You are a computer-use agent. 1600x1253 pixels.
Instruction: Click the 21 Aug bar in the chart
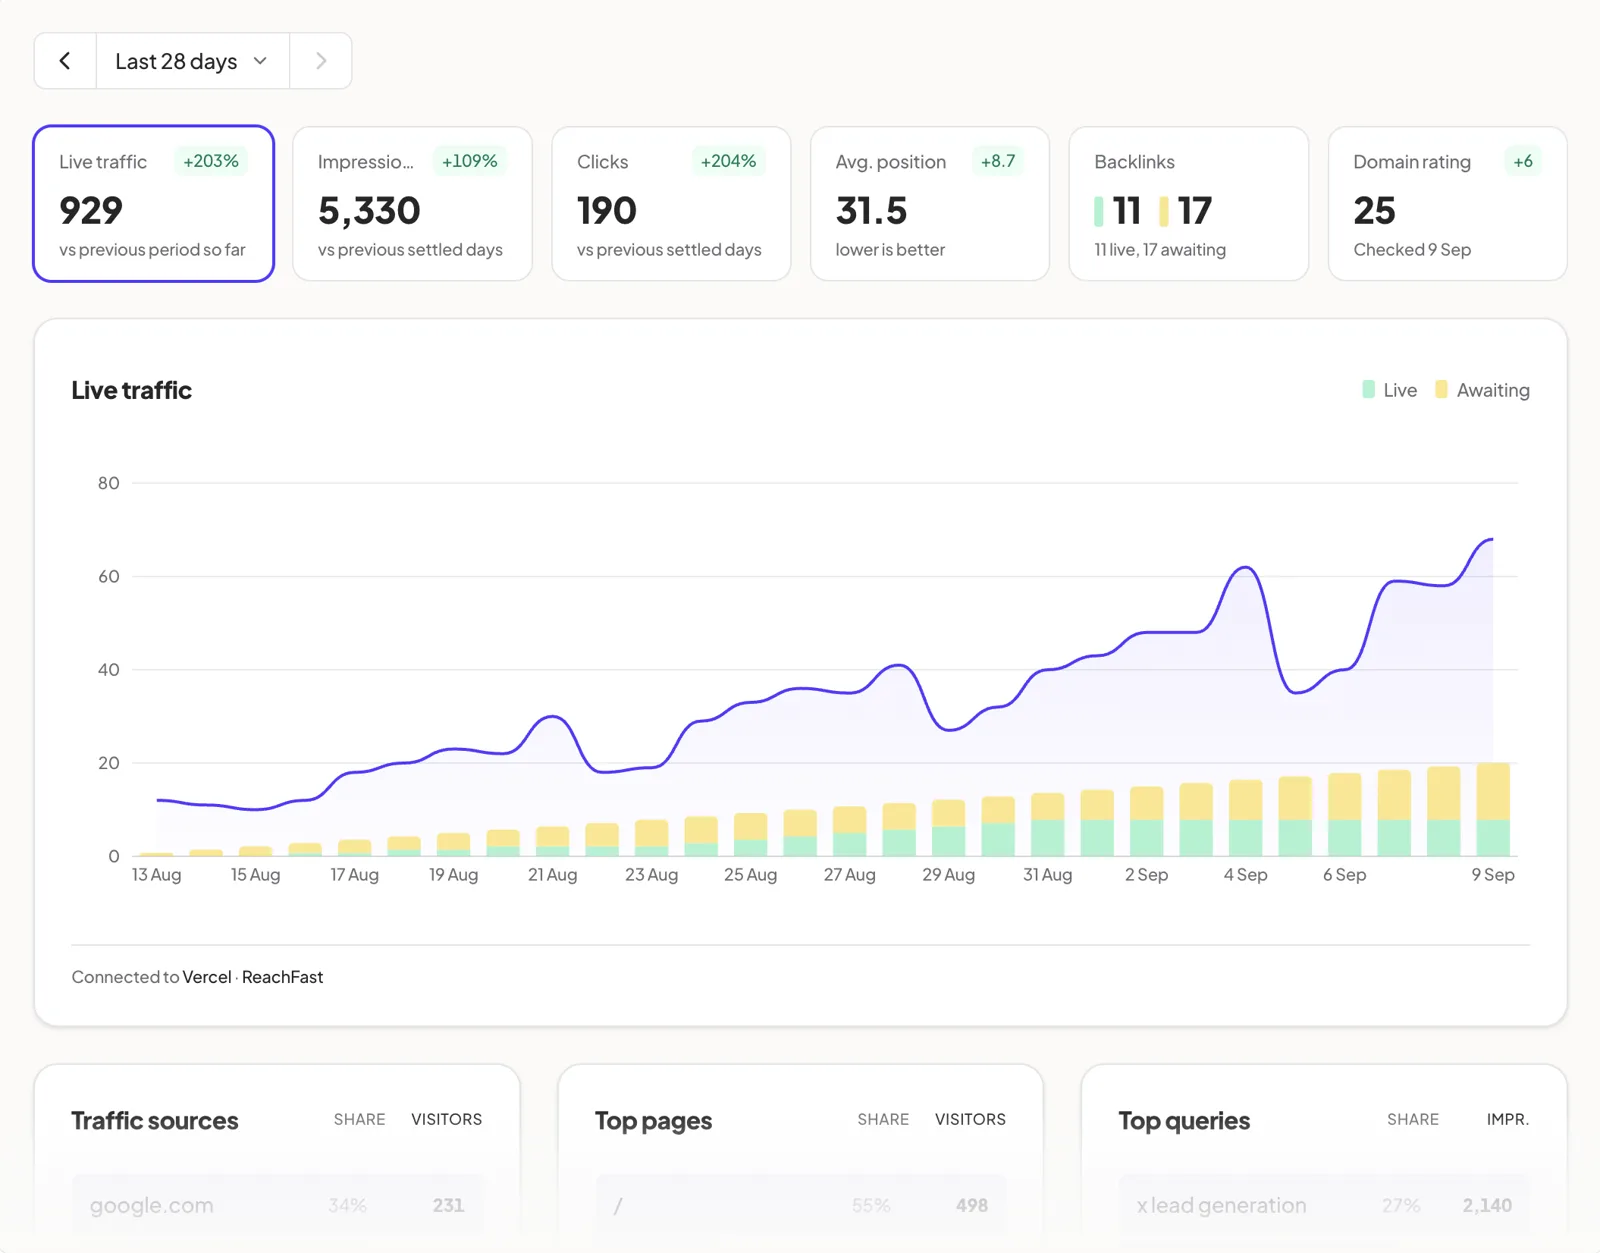coord(553,841)
